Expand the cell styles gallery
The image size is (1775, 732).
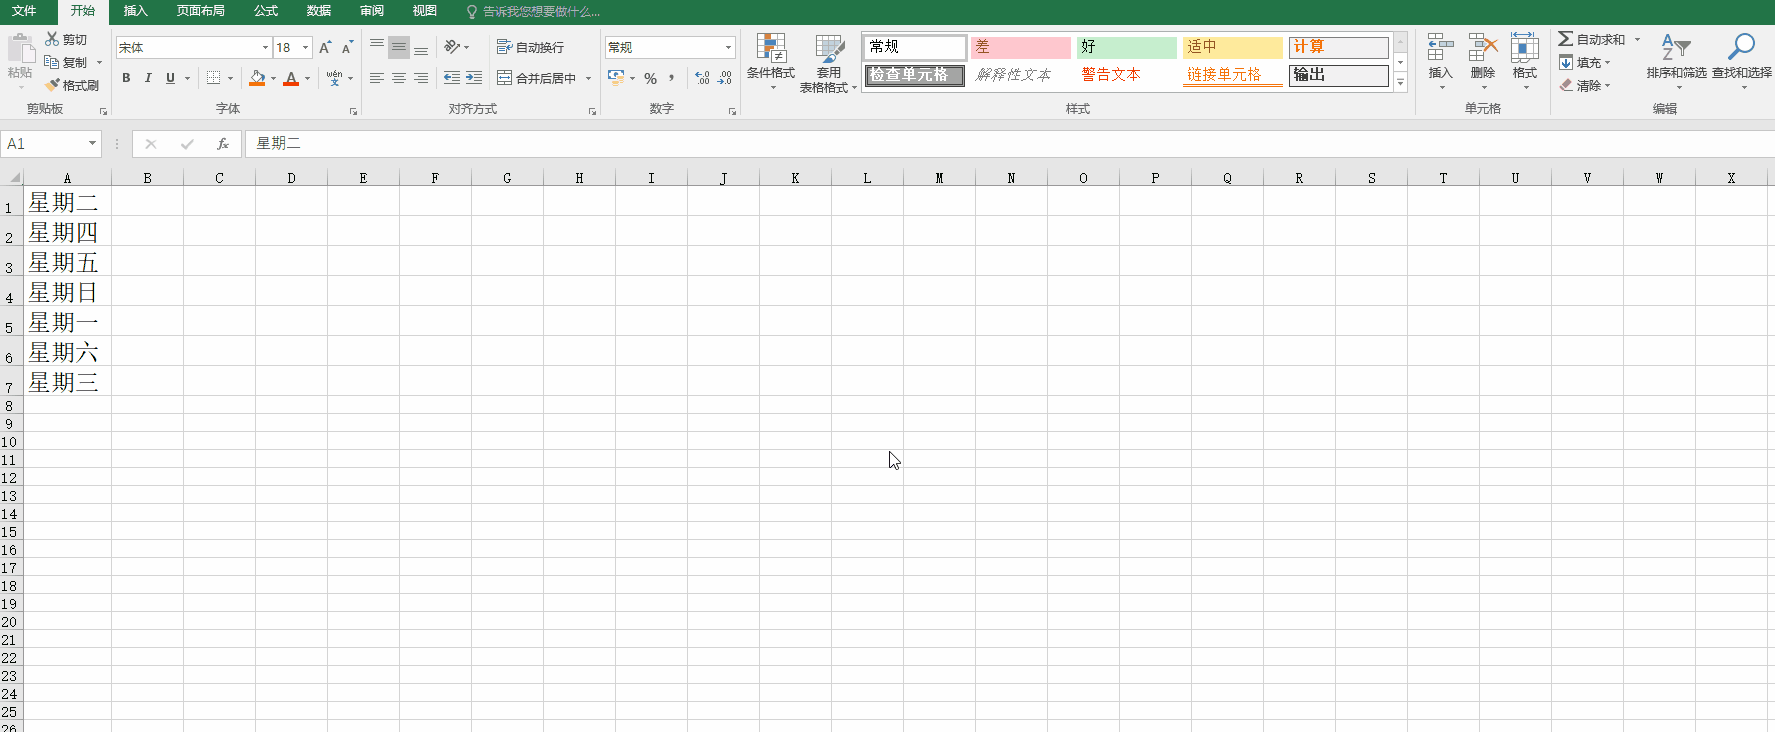[1400, 83]
